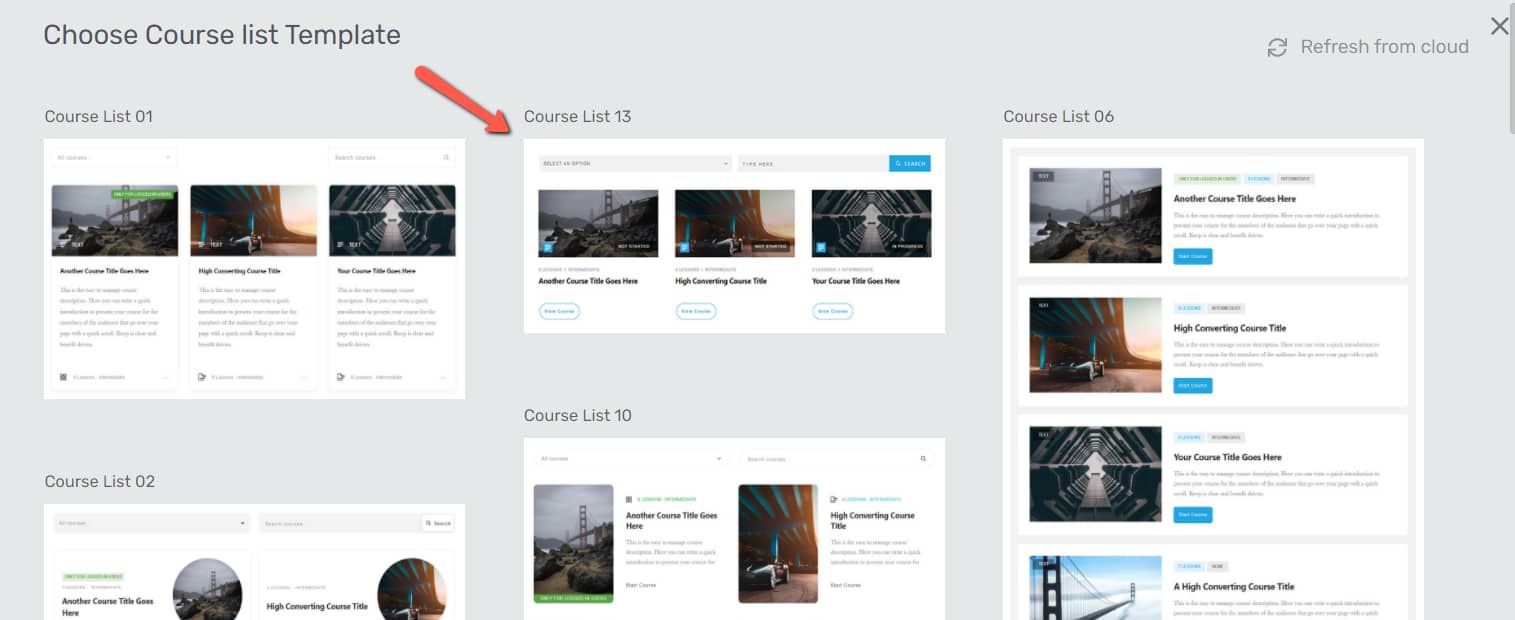The image size is (1515, 620).
Task: Click the 'Choose Course list Template' heading
Action: coord(222,35)
